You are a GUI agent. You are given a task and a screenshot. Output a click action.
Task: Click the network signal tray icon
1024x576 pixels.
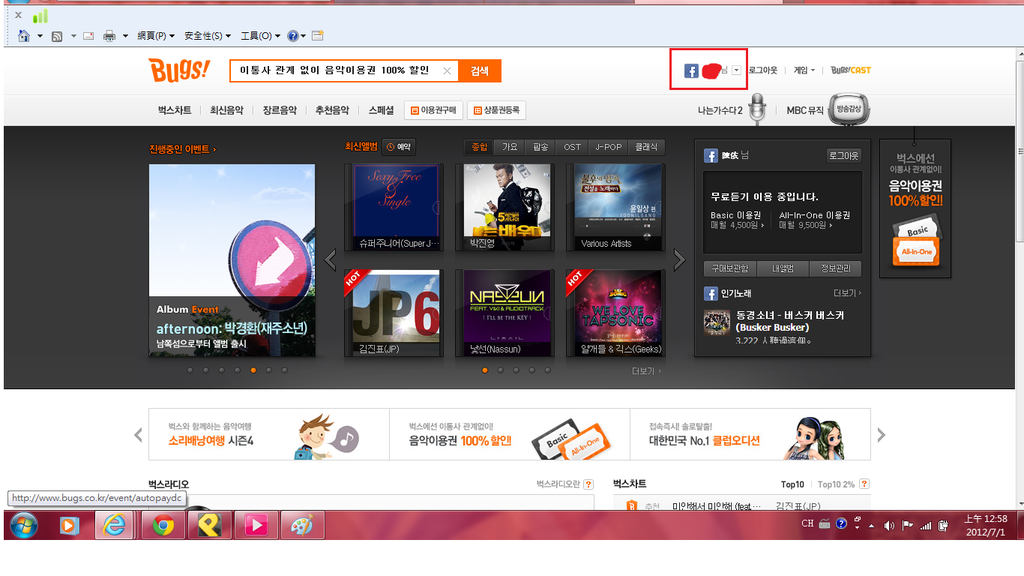pyautogui.click(x=925, y=526)
